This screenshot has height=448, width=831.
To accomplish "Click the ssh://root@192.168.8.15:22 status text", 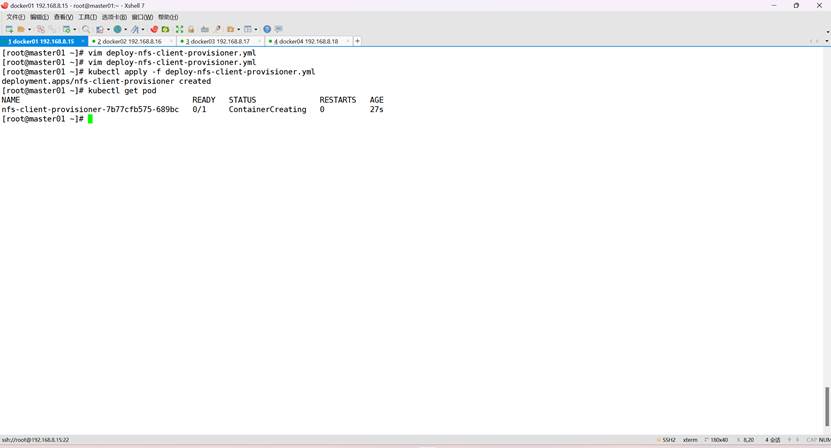I will point(35,440).
